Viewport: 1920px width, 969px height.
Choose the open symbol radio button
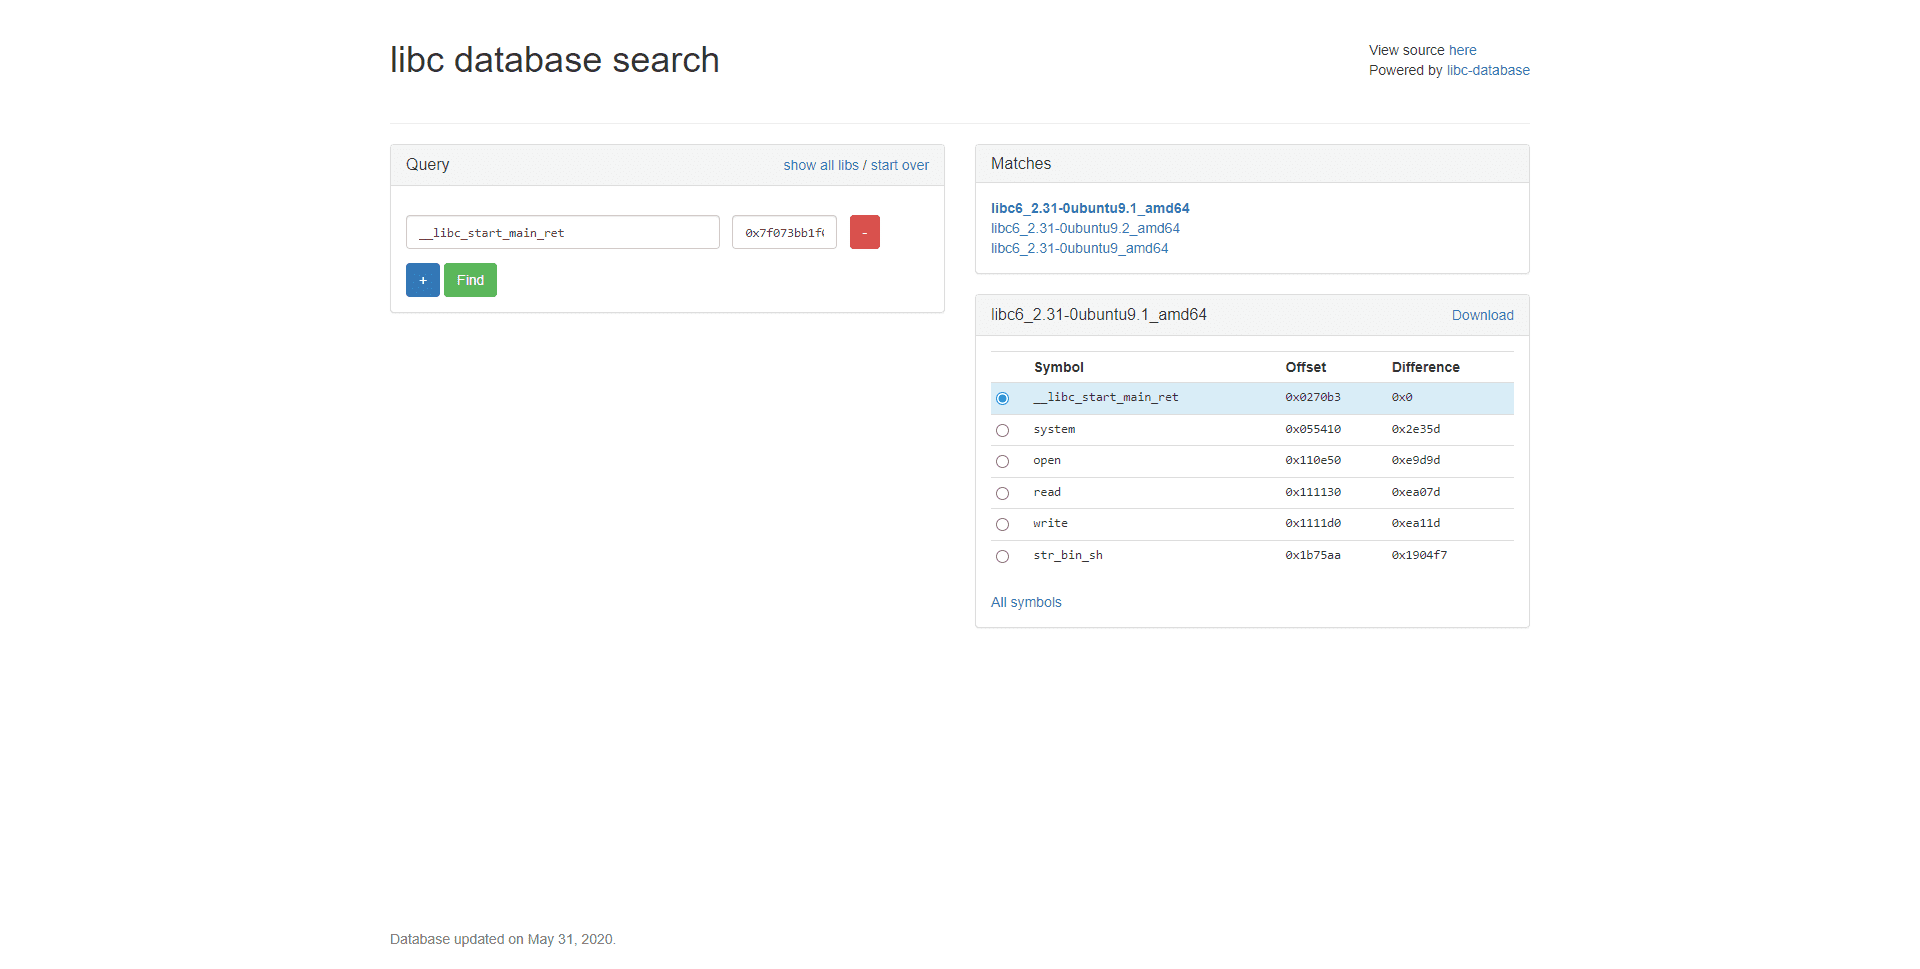coord(1002,461)
